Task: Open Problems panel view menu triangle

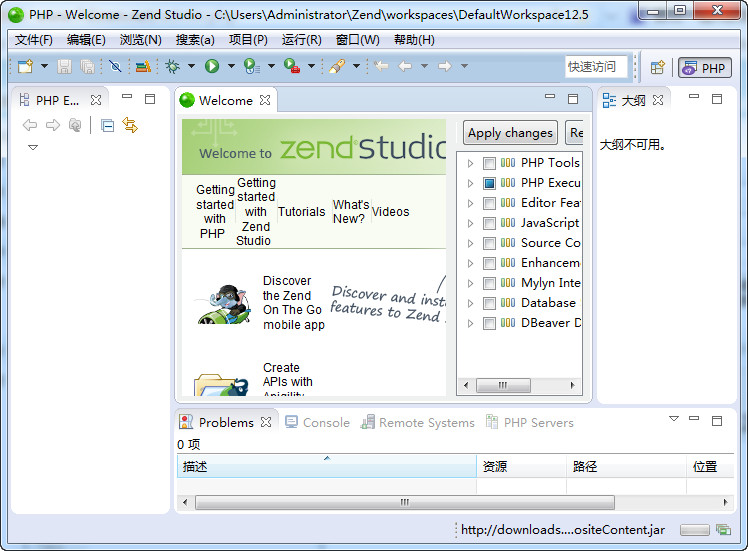Action: [674, 419]
